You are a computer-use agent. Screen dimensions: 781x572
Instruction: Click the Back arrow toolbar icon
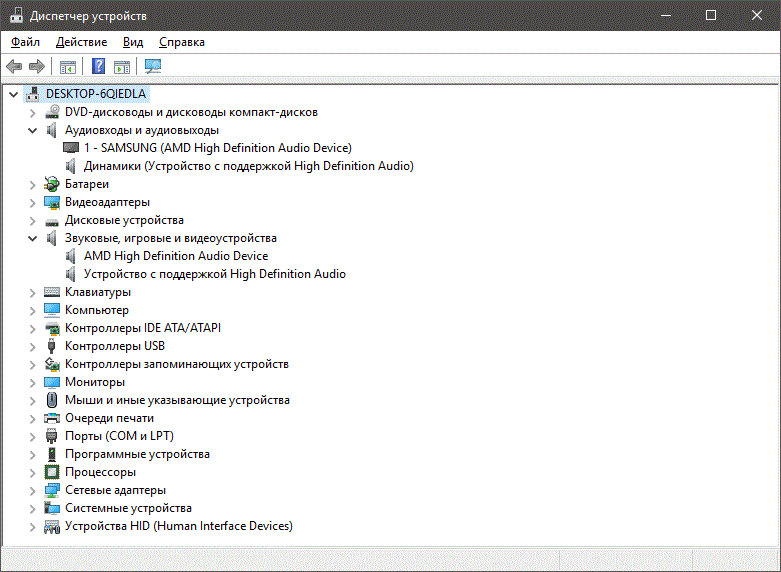click(14, 66)
